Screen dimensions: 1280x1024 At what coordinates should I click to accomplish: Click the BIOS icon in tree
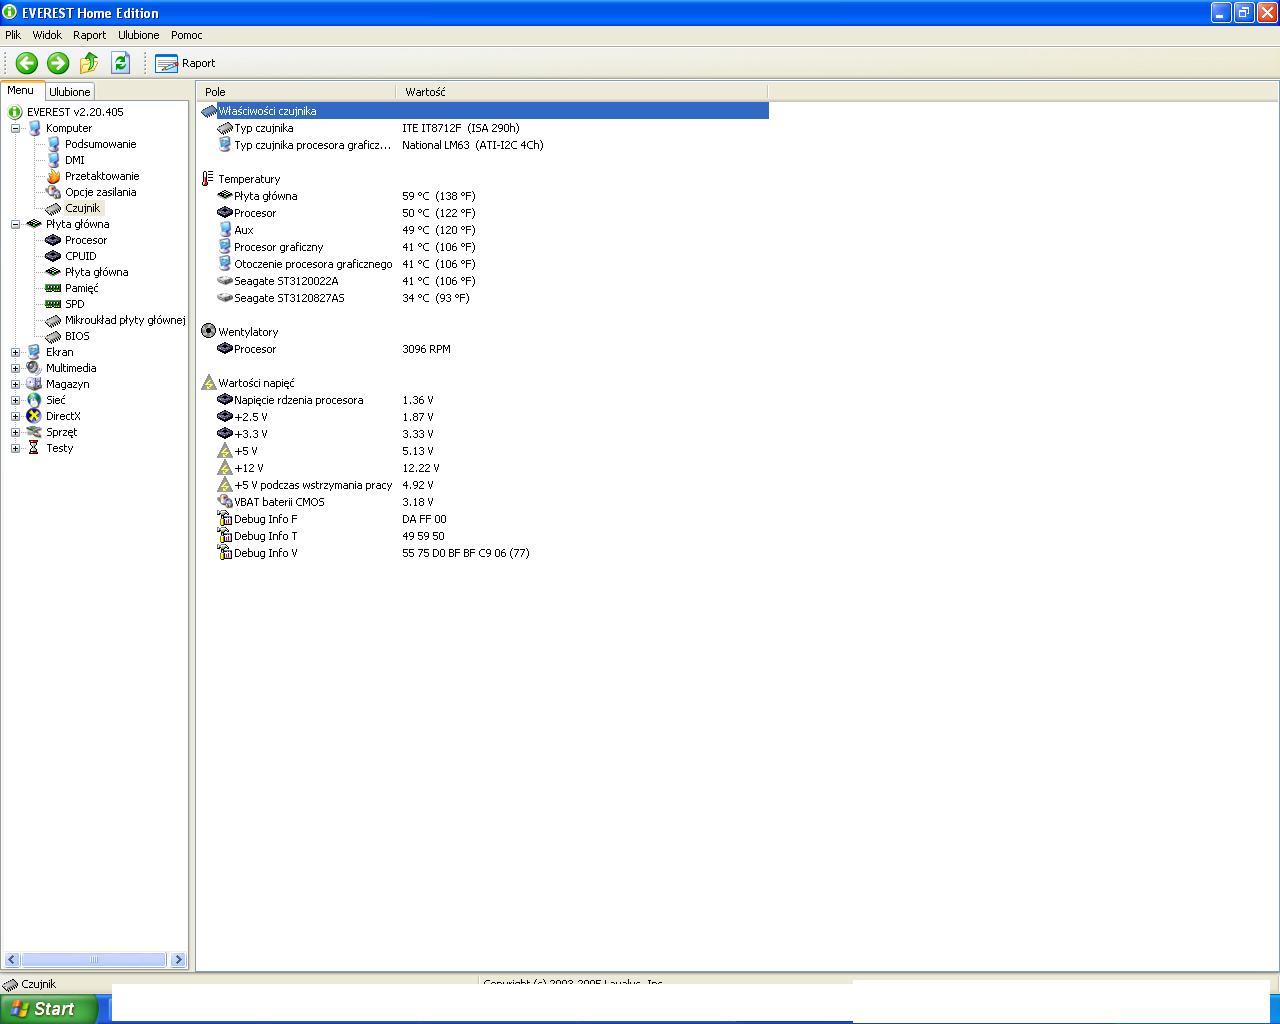[x=54, y=336]
